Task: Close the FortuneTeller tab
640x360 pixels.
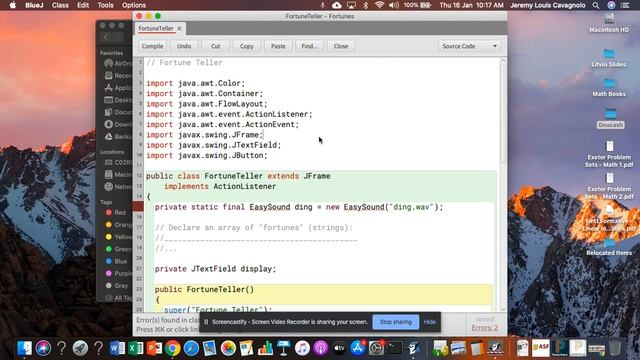Action: point(179,29)
